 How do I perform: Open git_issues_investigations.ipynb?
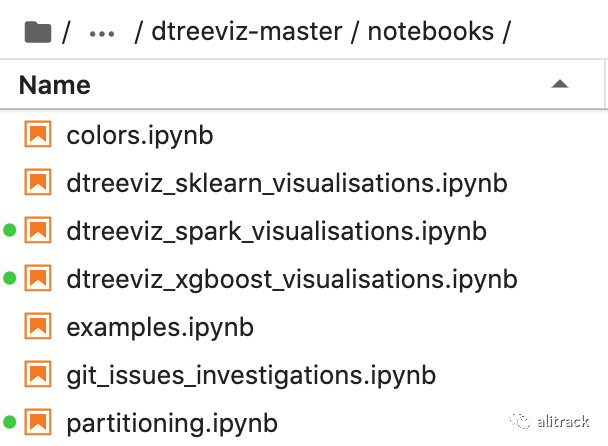click(251, 376)
